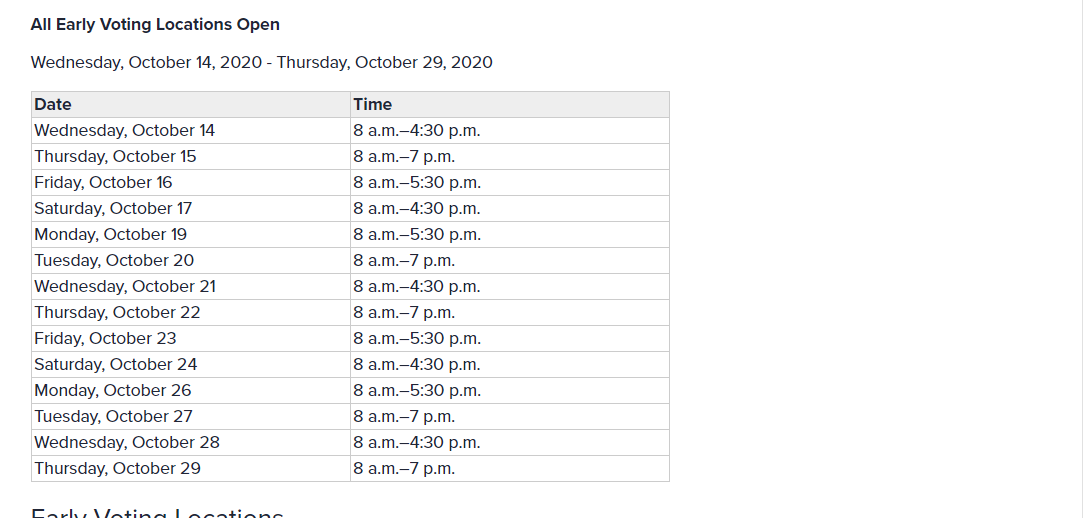Select the Friday, October 16 date cell
The width and height of the screenshot is (1083, 518).
click(191, 182)
